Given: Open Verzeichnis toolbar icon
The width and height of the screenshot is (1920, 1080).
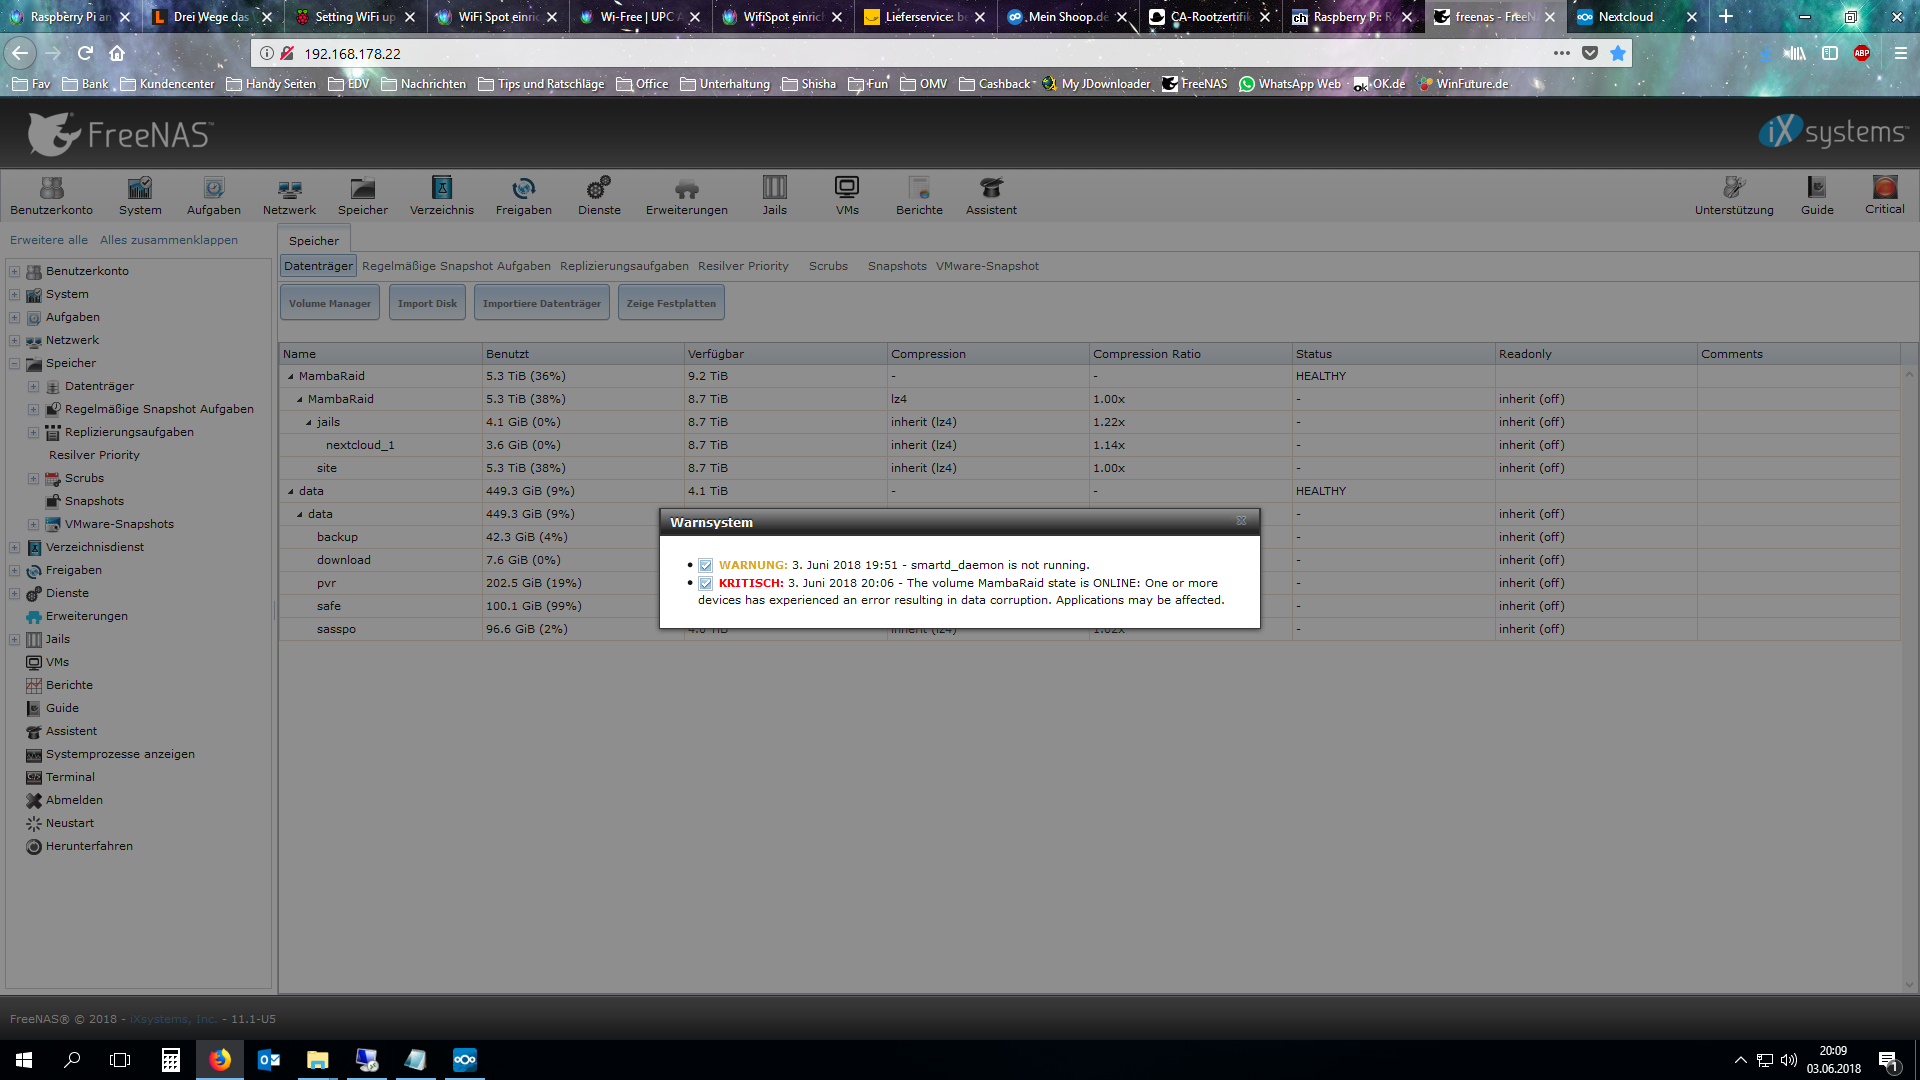Looking at the screenshot, I should [442, 195].
